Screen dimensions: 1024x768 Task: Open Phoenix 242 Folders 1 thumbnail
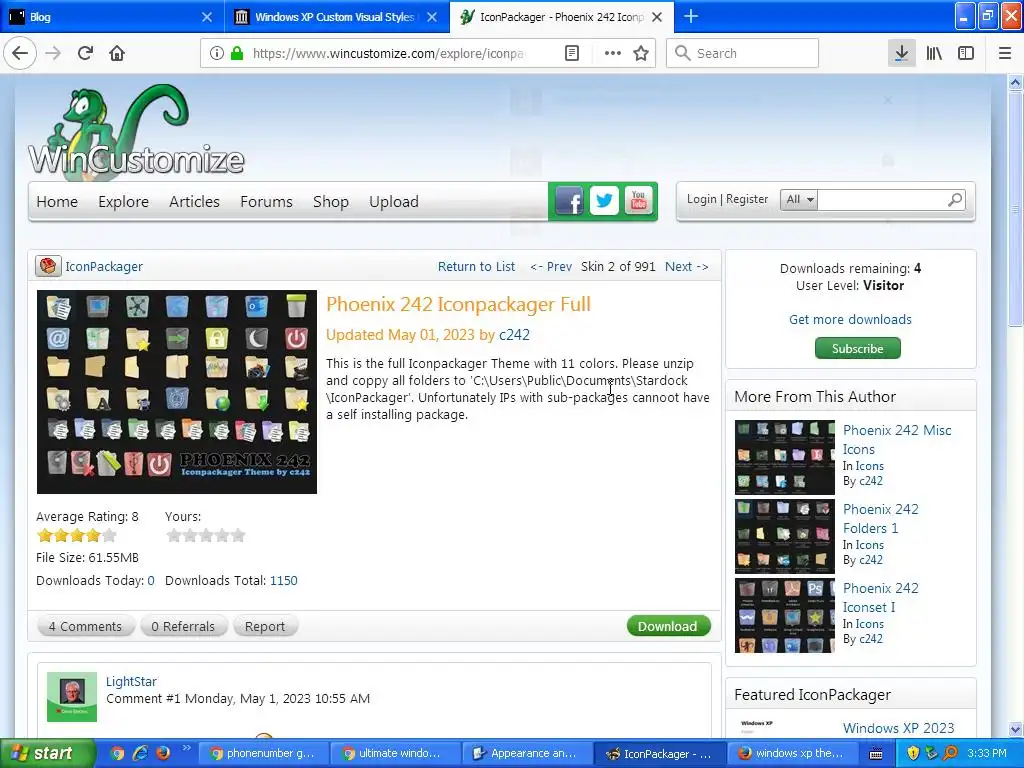(784, 536)
